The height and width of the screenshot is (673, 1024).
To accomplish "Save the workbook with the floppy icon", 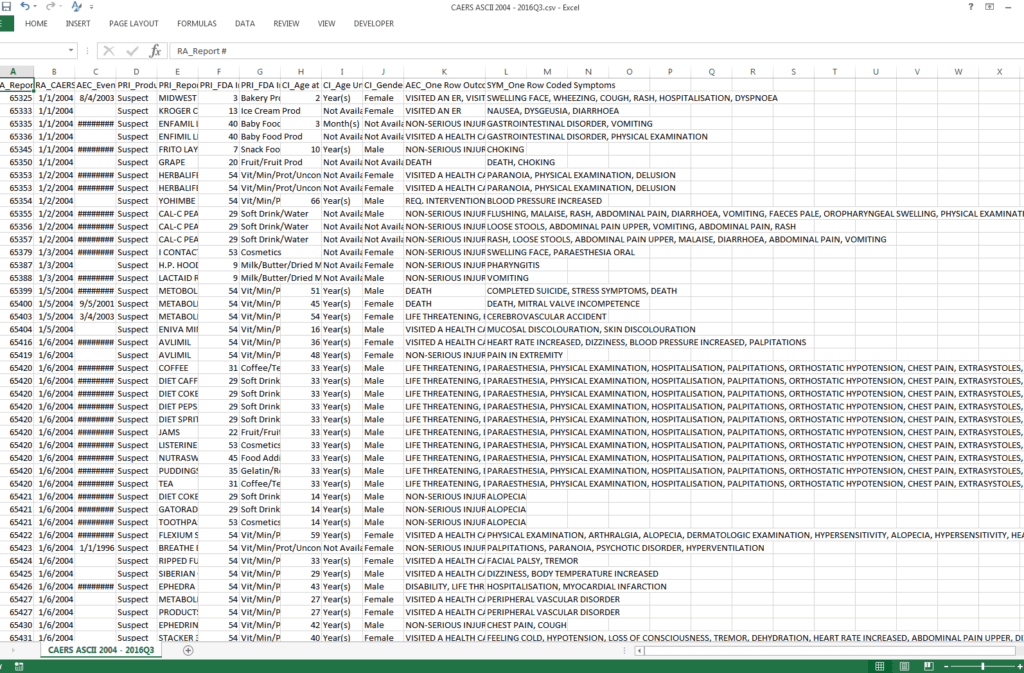I will coord(6,7).
